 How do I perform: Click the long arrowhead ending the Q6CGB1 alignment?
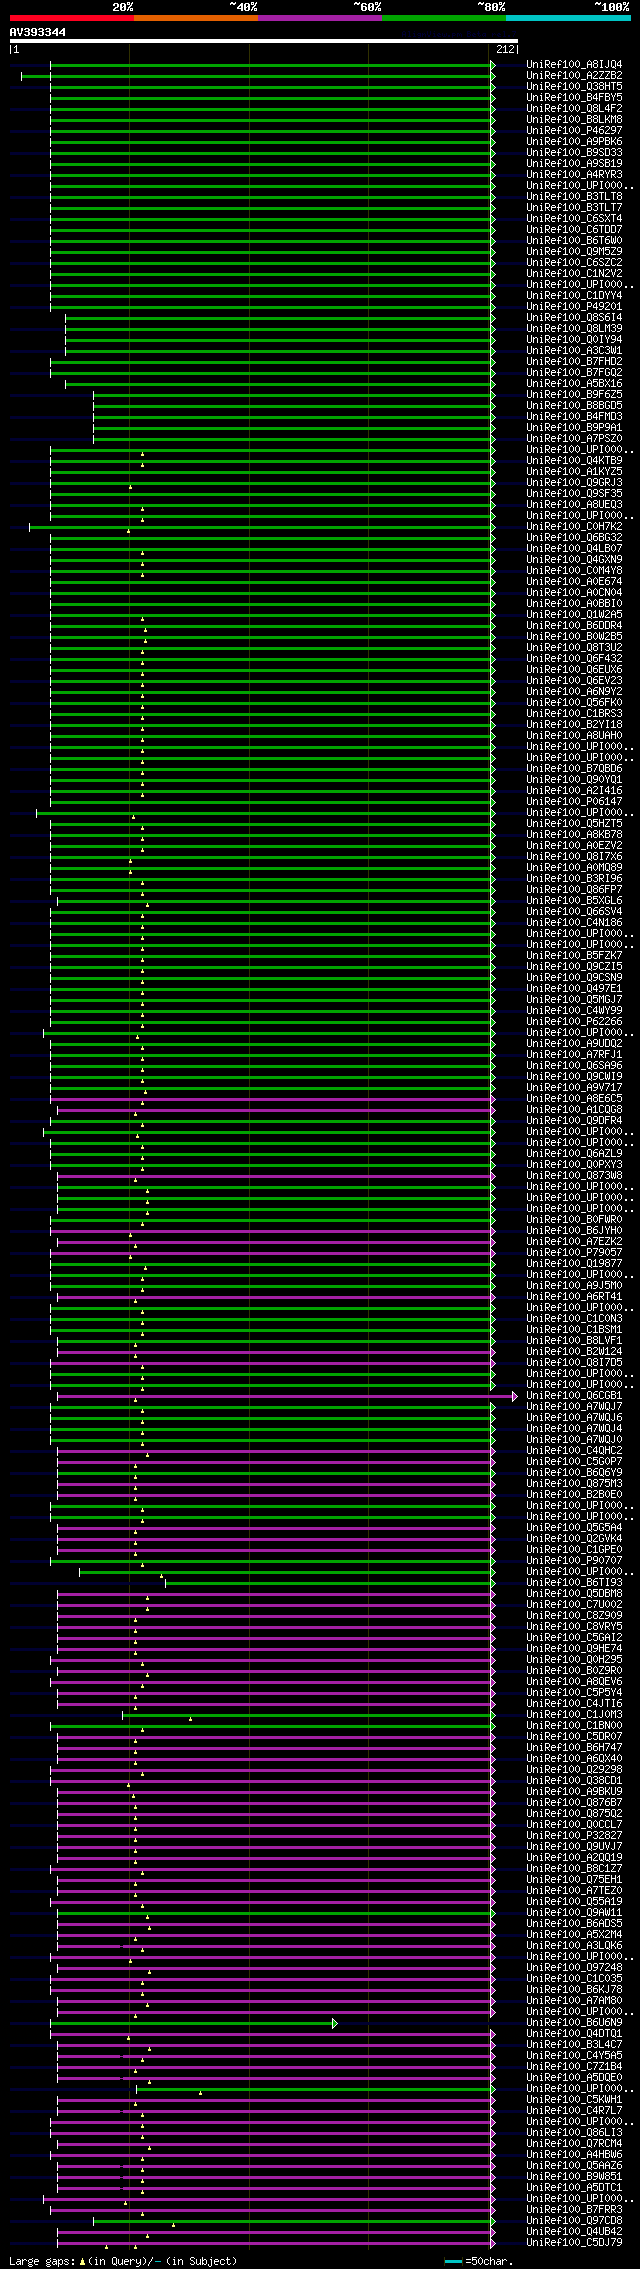(515, 1396)
